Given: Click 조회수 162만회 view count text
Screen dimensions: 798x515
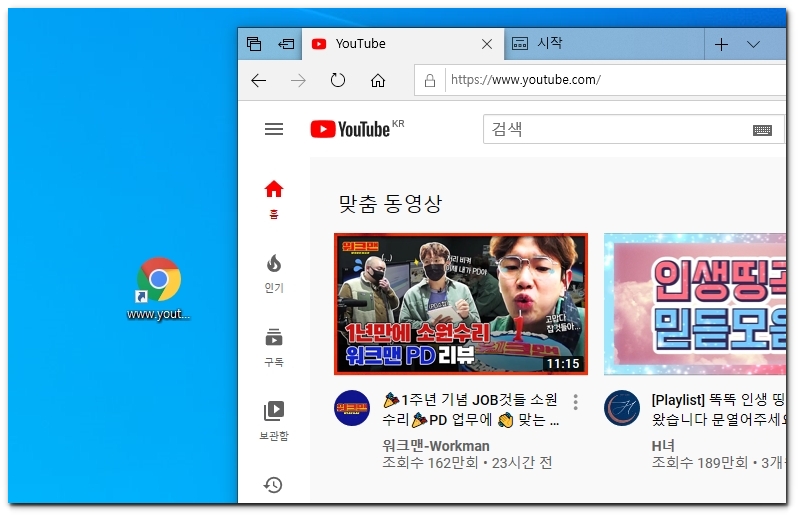Looking at the screenshot, I should 430,463.
